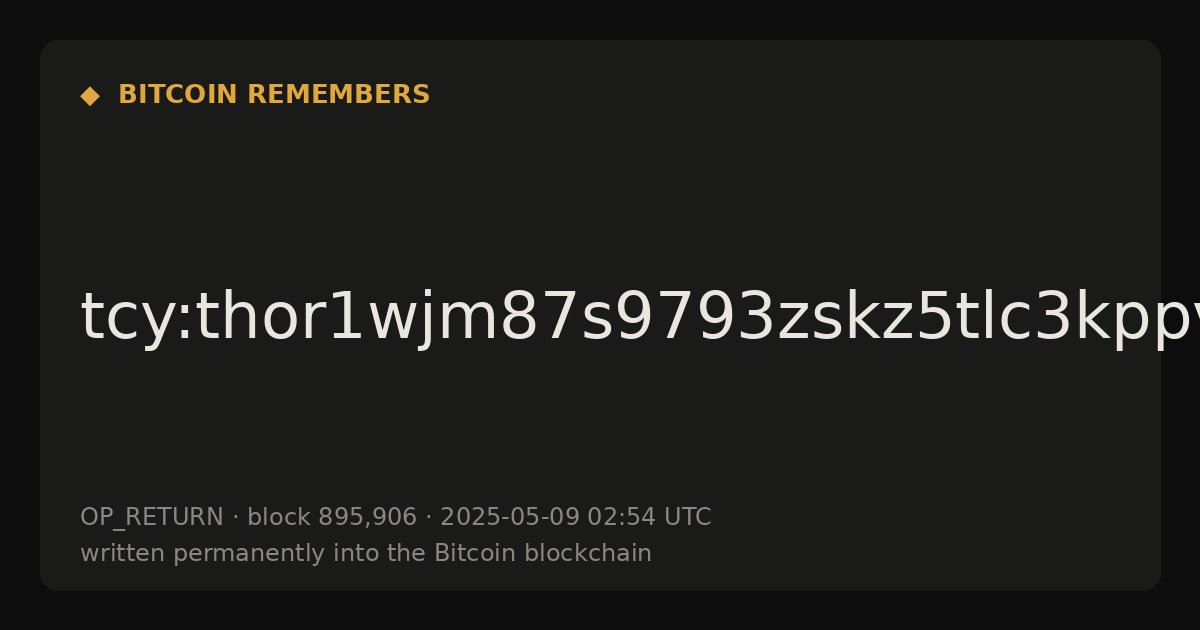Open block 895,906 reference
Screen dimensions: 1200x630
click(332, 518)
